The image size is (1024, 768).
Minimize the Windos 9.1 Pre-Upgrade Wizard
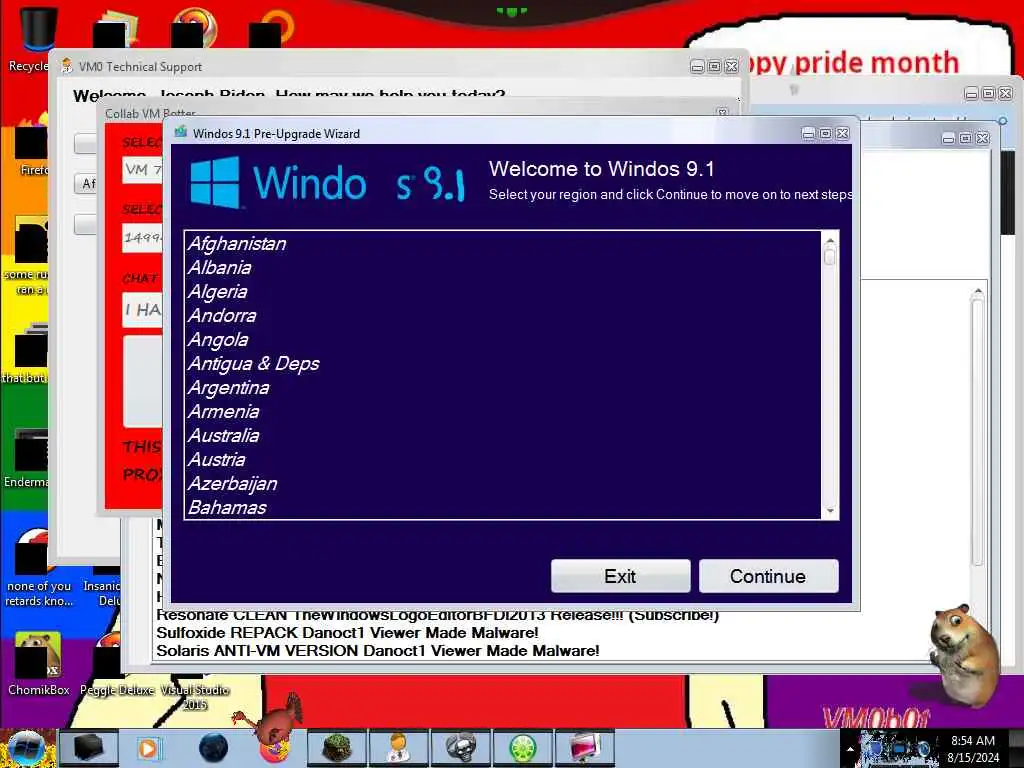tap(808, 133)
